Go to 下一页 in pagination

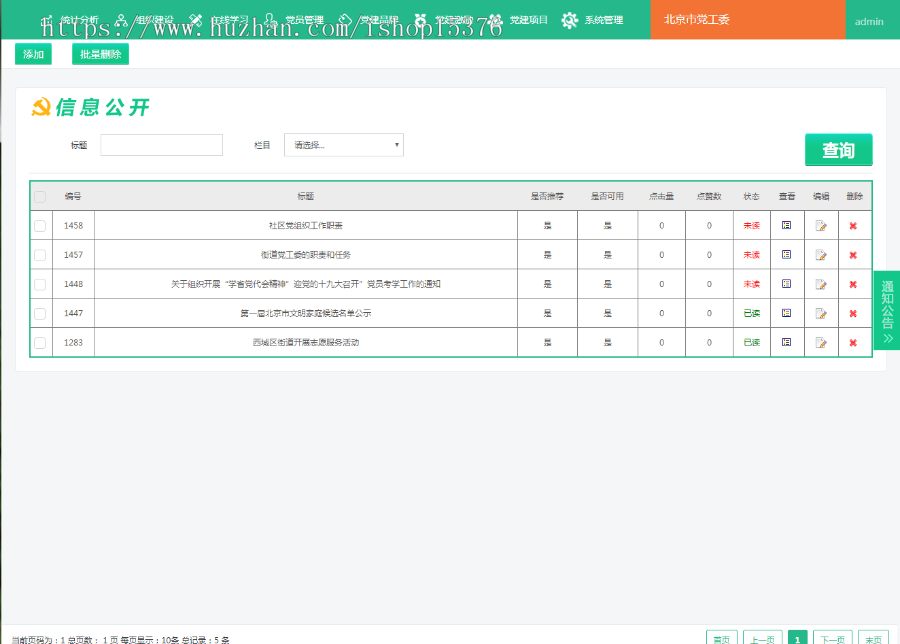(832, 638)
